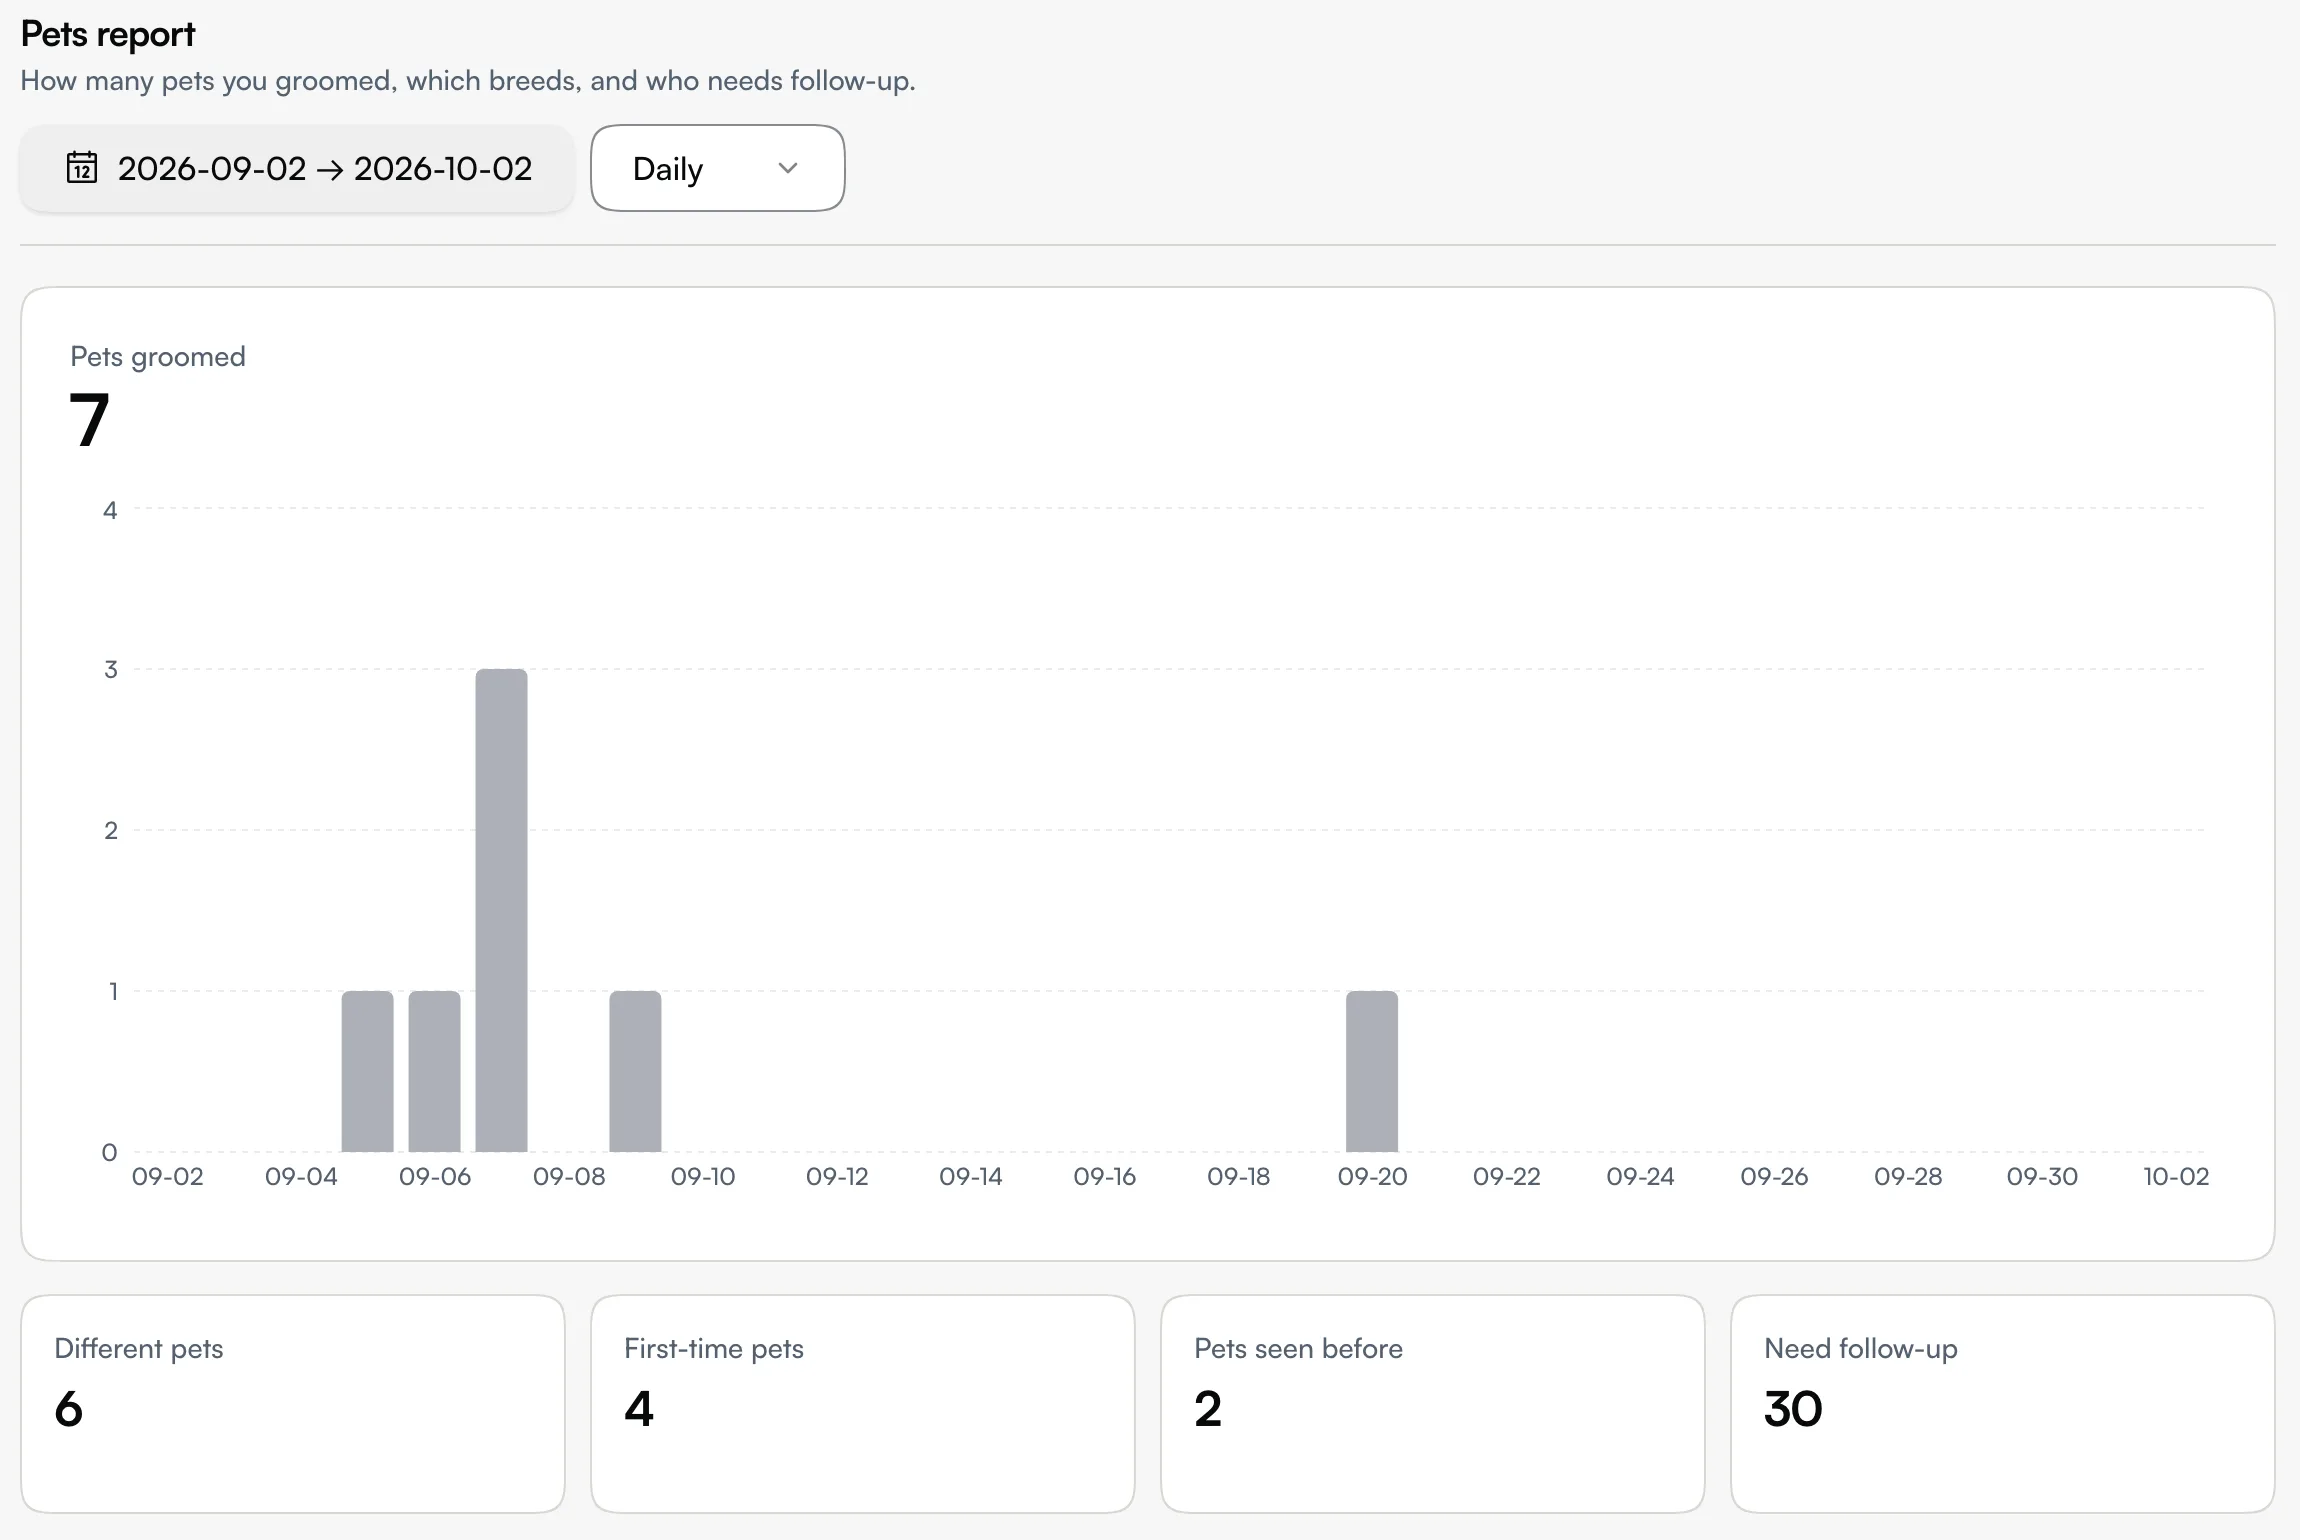Click the Pets groomed total value 7
2300x1540 pixels.
(x=89, y=420)
